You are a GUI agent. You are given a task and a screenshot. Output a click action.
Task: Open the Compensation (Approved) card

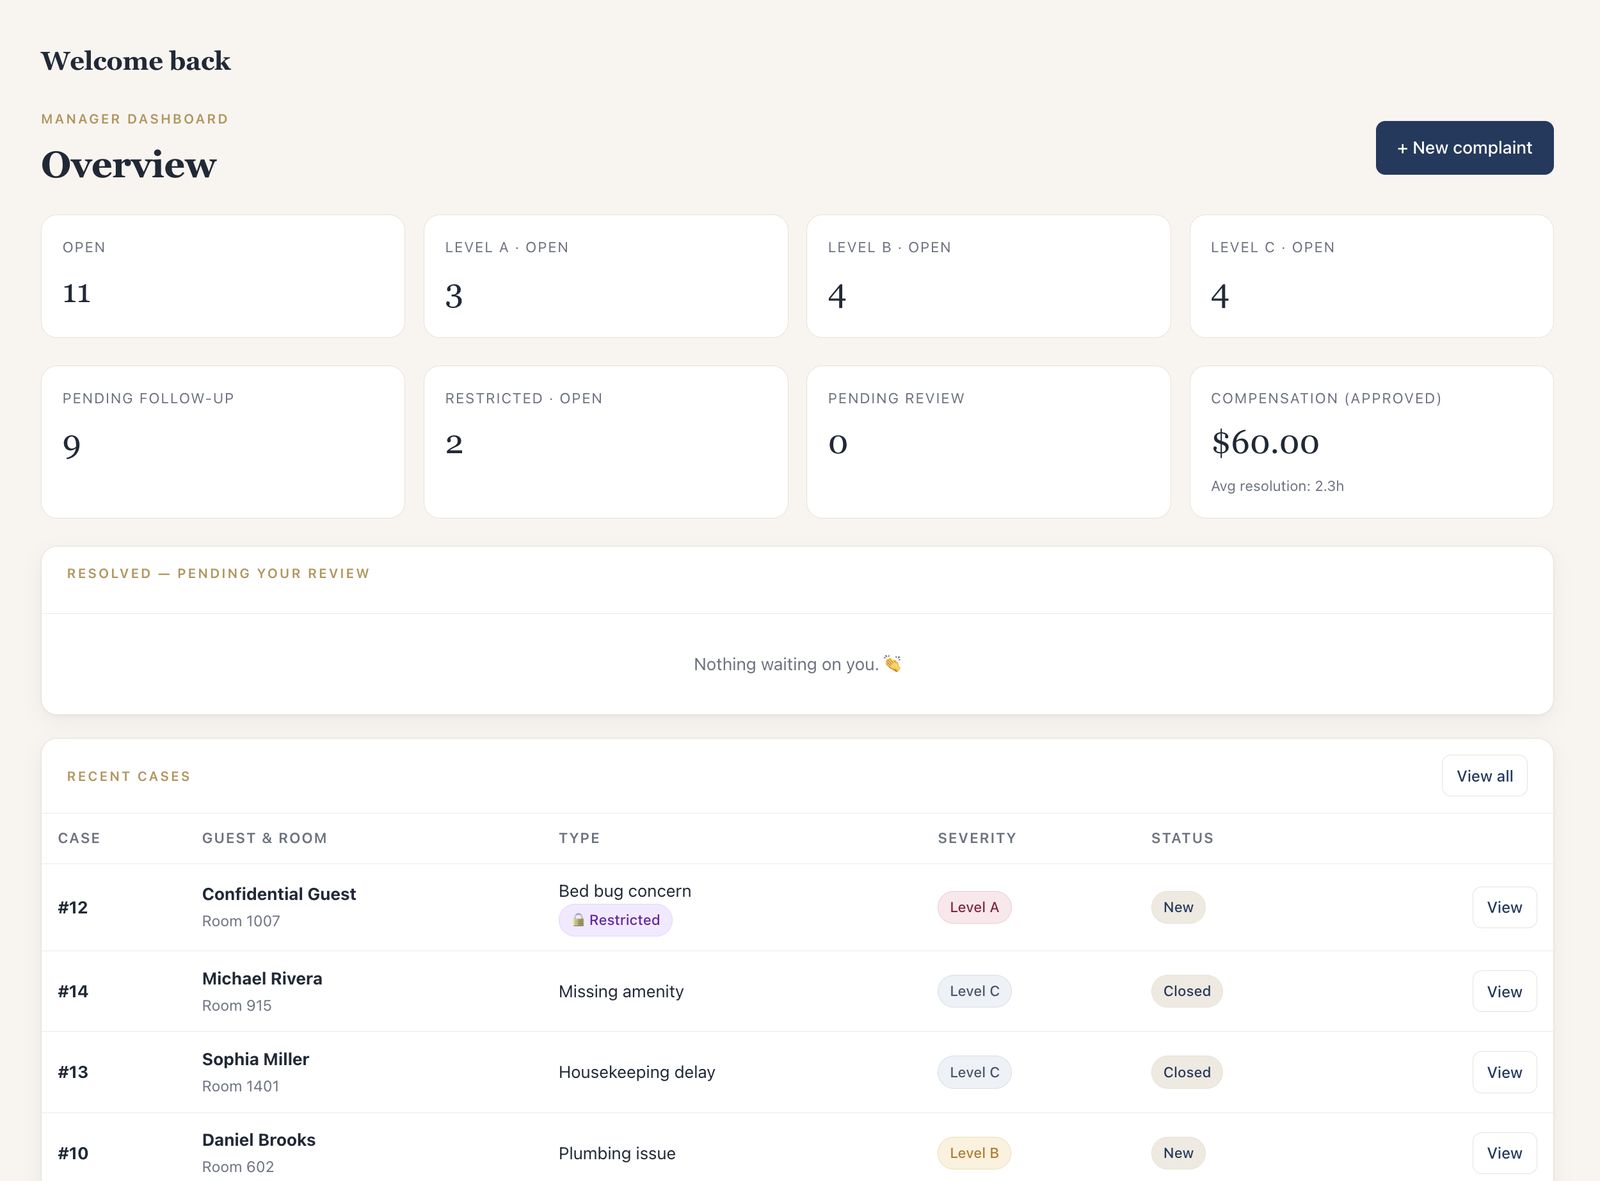click(x=1371, y=442)
